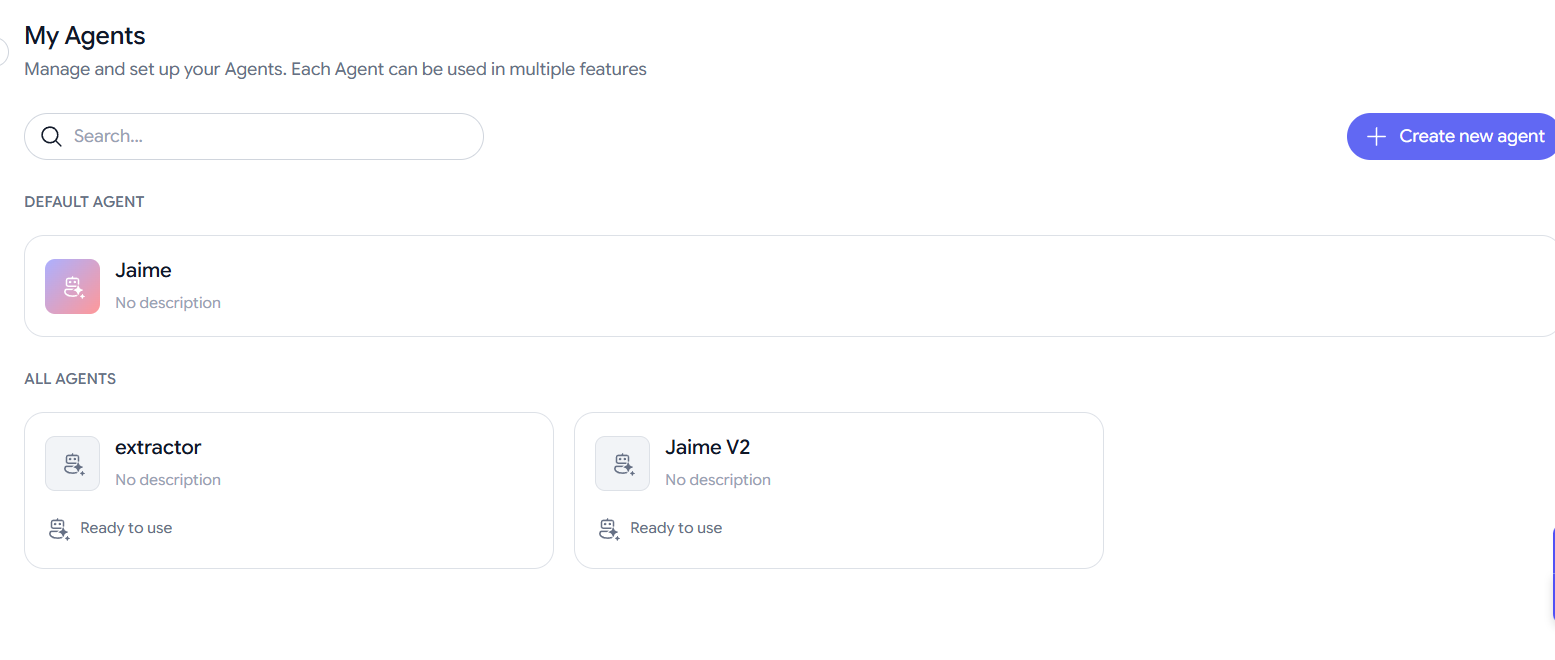1555x660 pixels.
Task: Click the Ready to use status on Jaime V2
Action: (x=676, y=528)
